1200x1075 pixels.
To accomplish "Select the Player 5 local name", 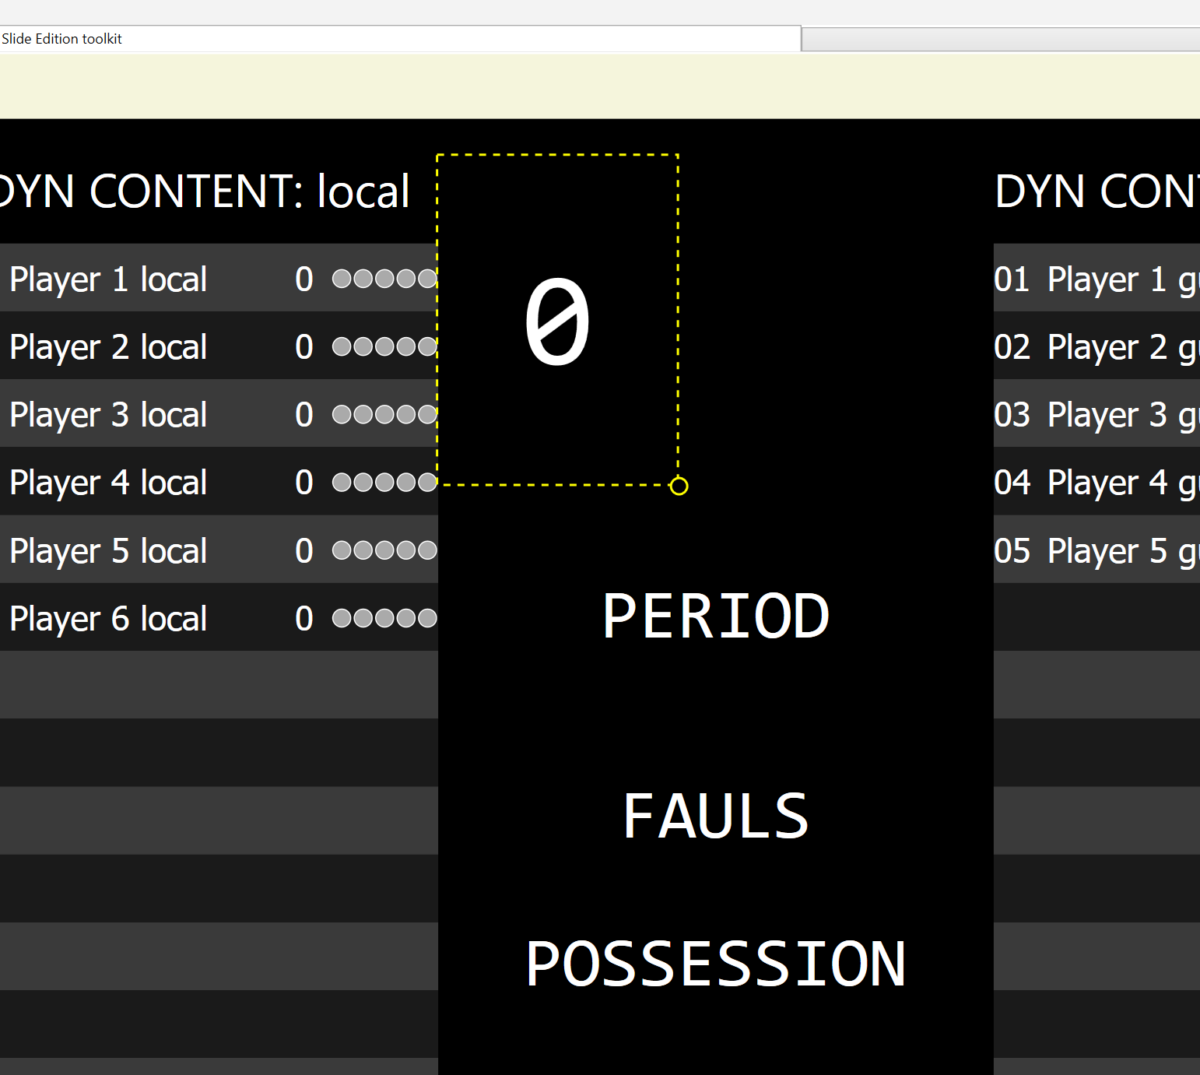I will (x=108, y=551).
